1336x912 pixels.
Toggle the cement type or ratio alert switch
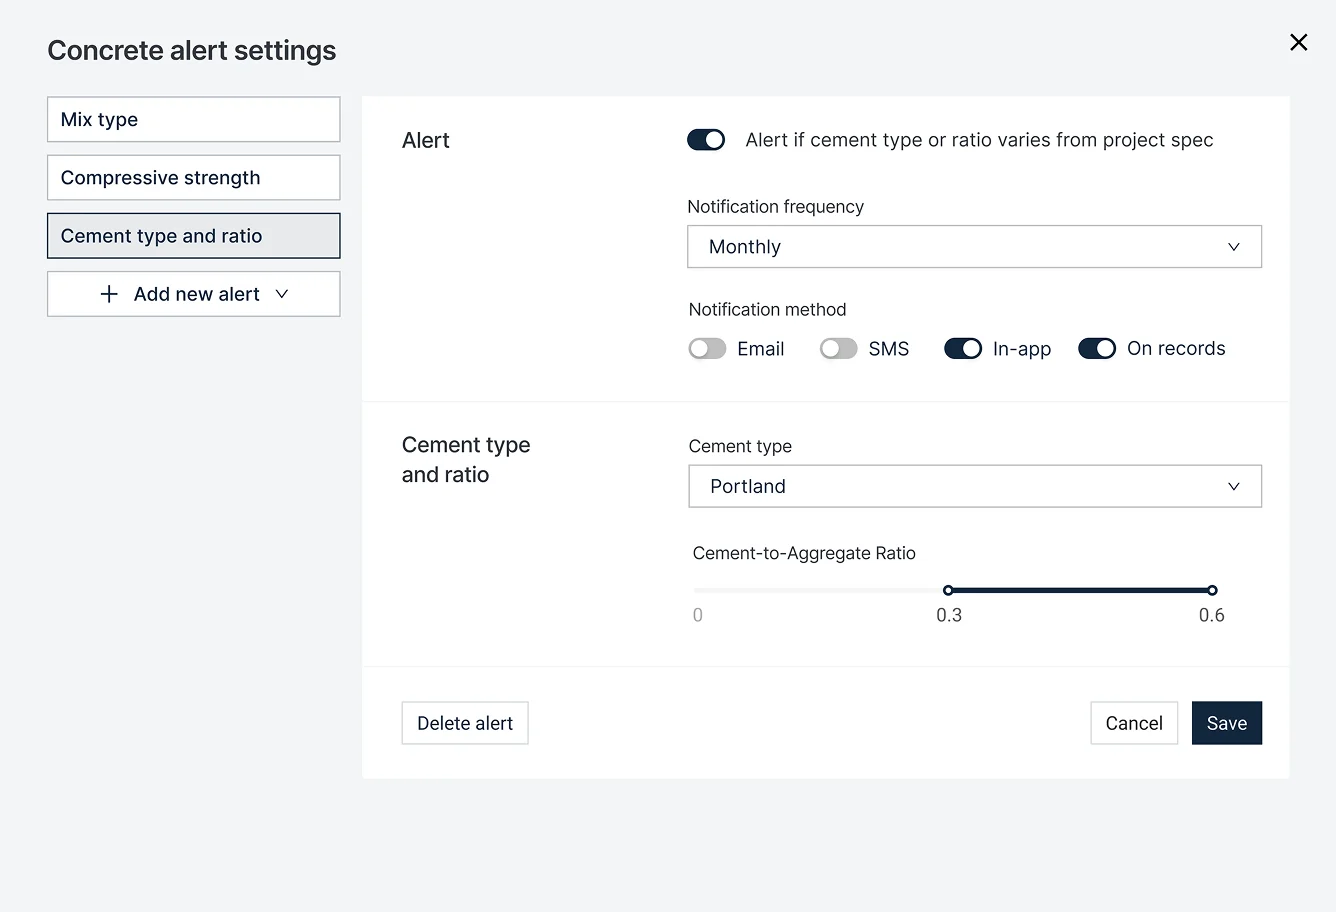coord(706,140)
